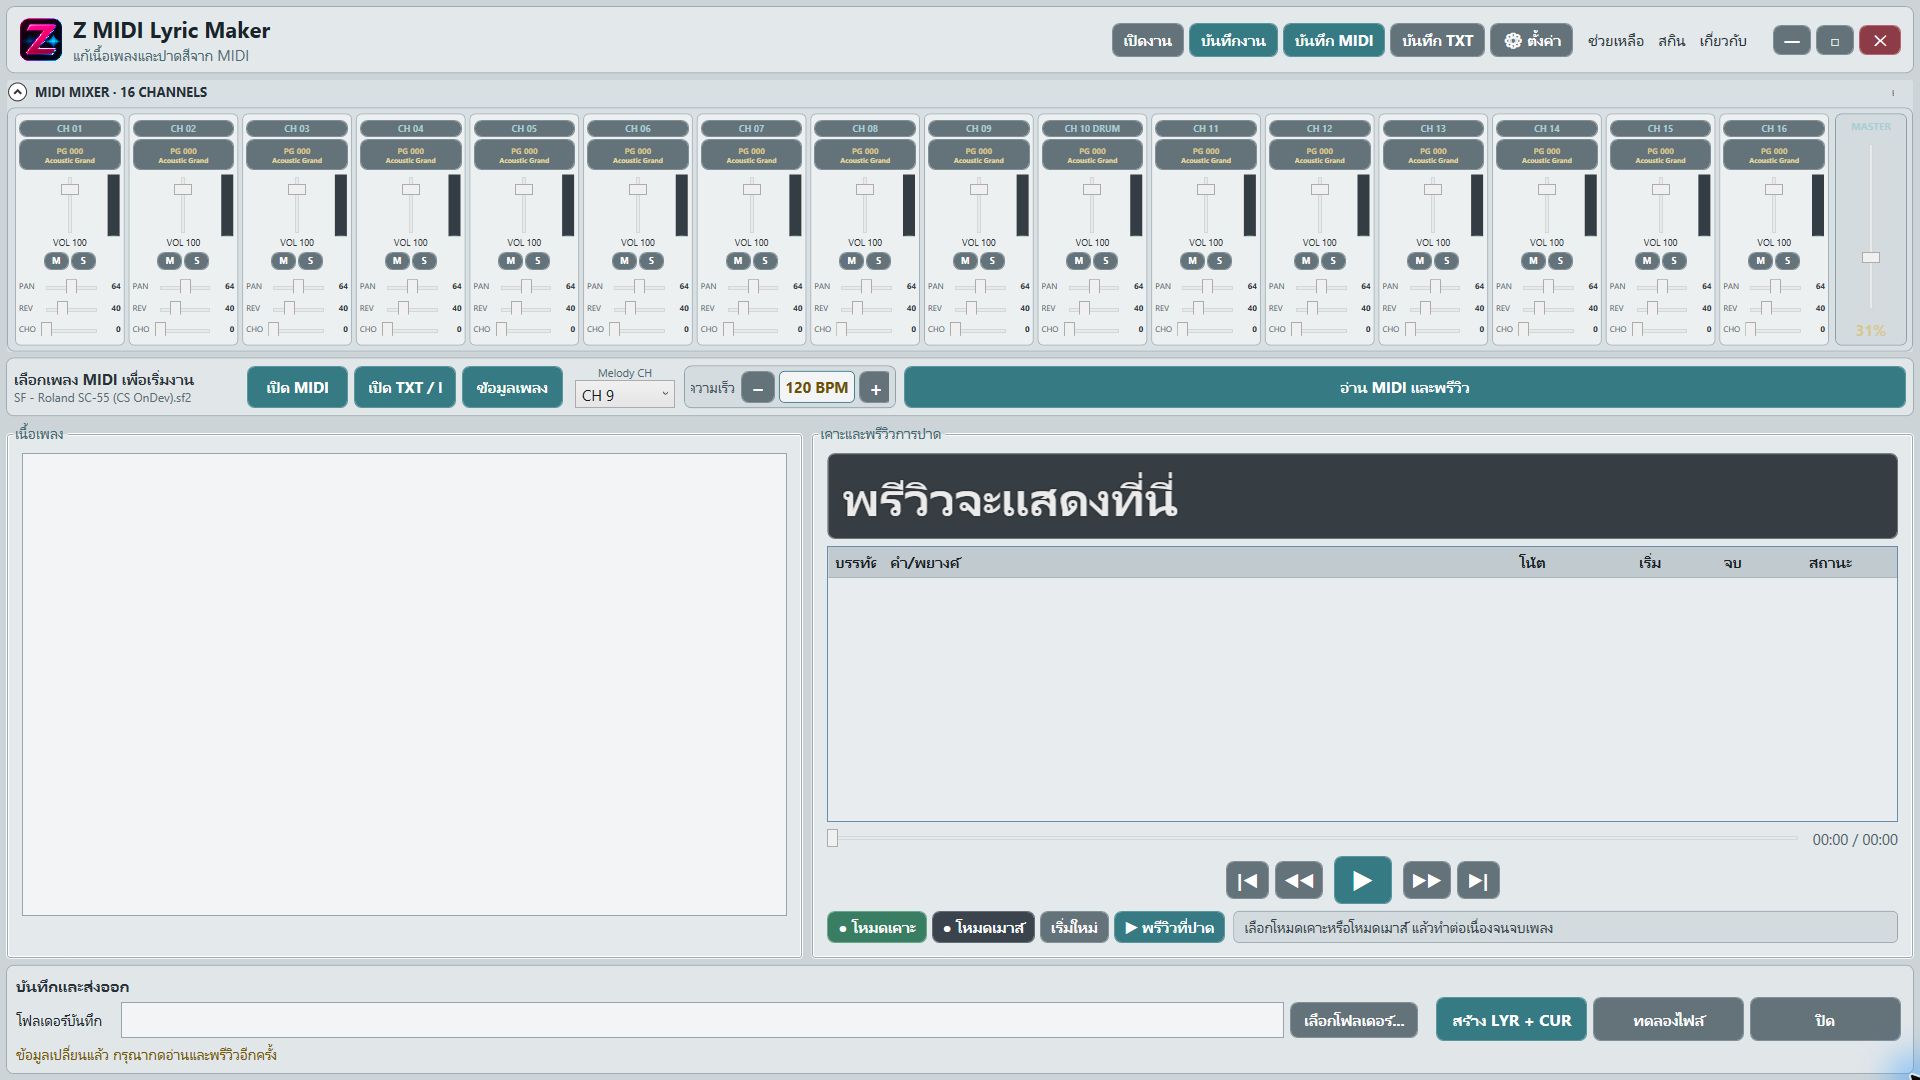Open the Melody CH dropdown
Image resolution: width=1920 pixels, height=1080 pixels.
[624, 395]
